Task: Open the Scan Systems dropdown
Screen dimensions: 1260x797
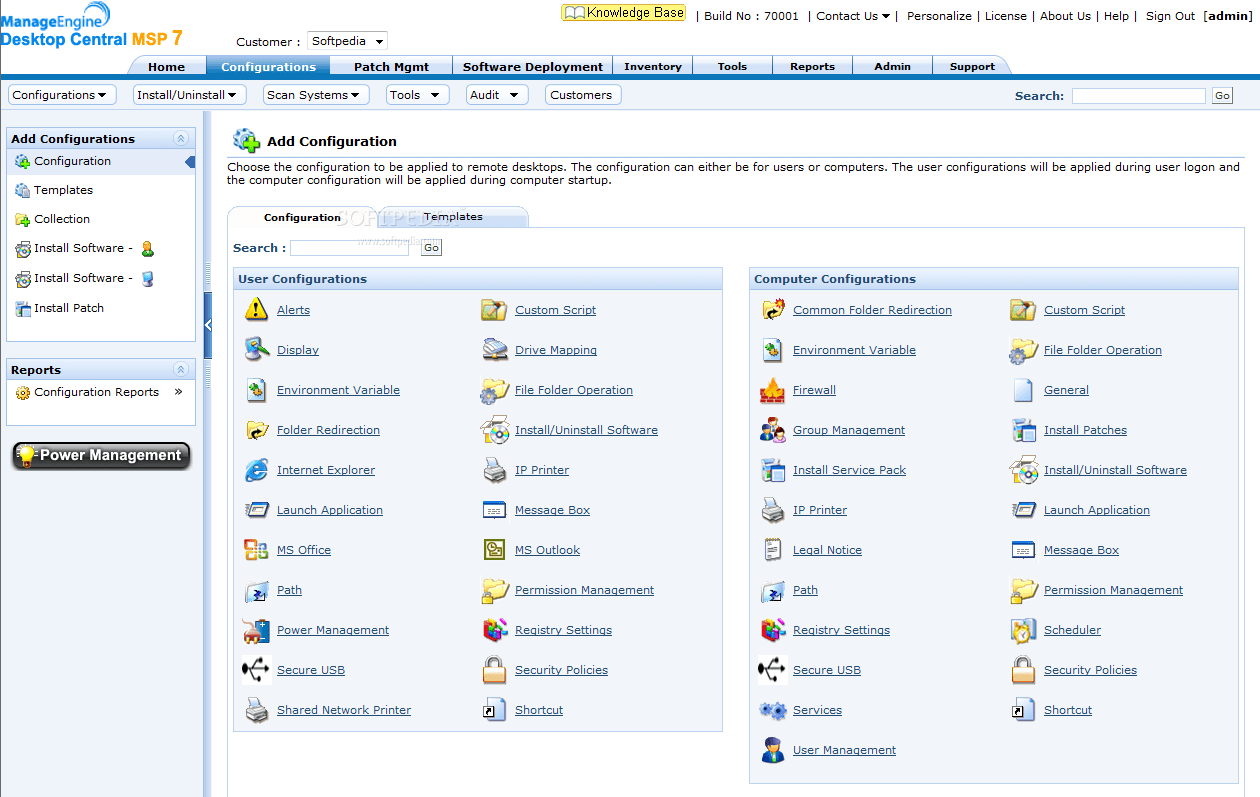Action: (315, 94)
